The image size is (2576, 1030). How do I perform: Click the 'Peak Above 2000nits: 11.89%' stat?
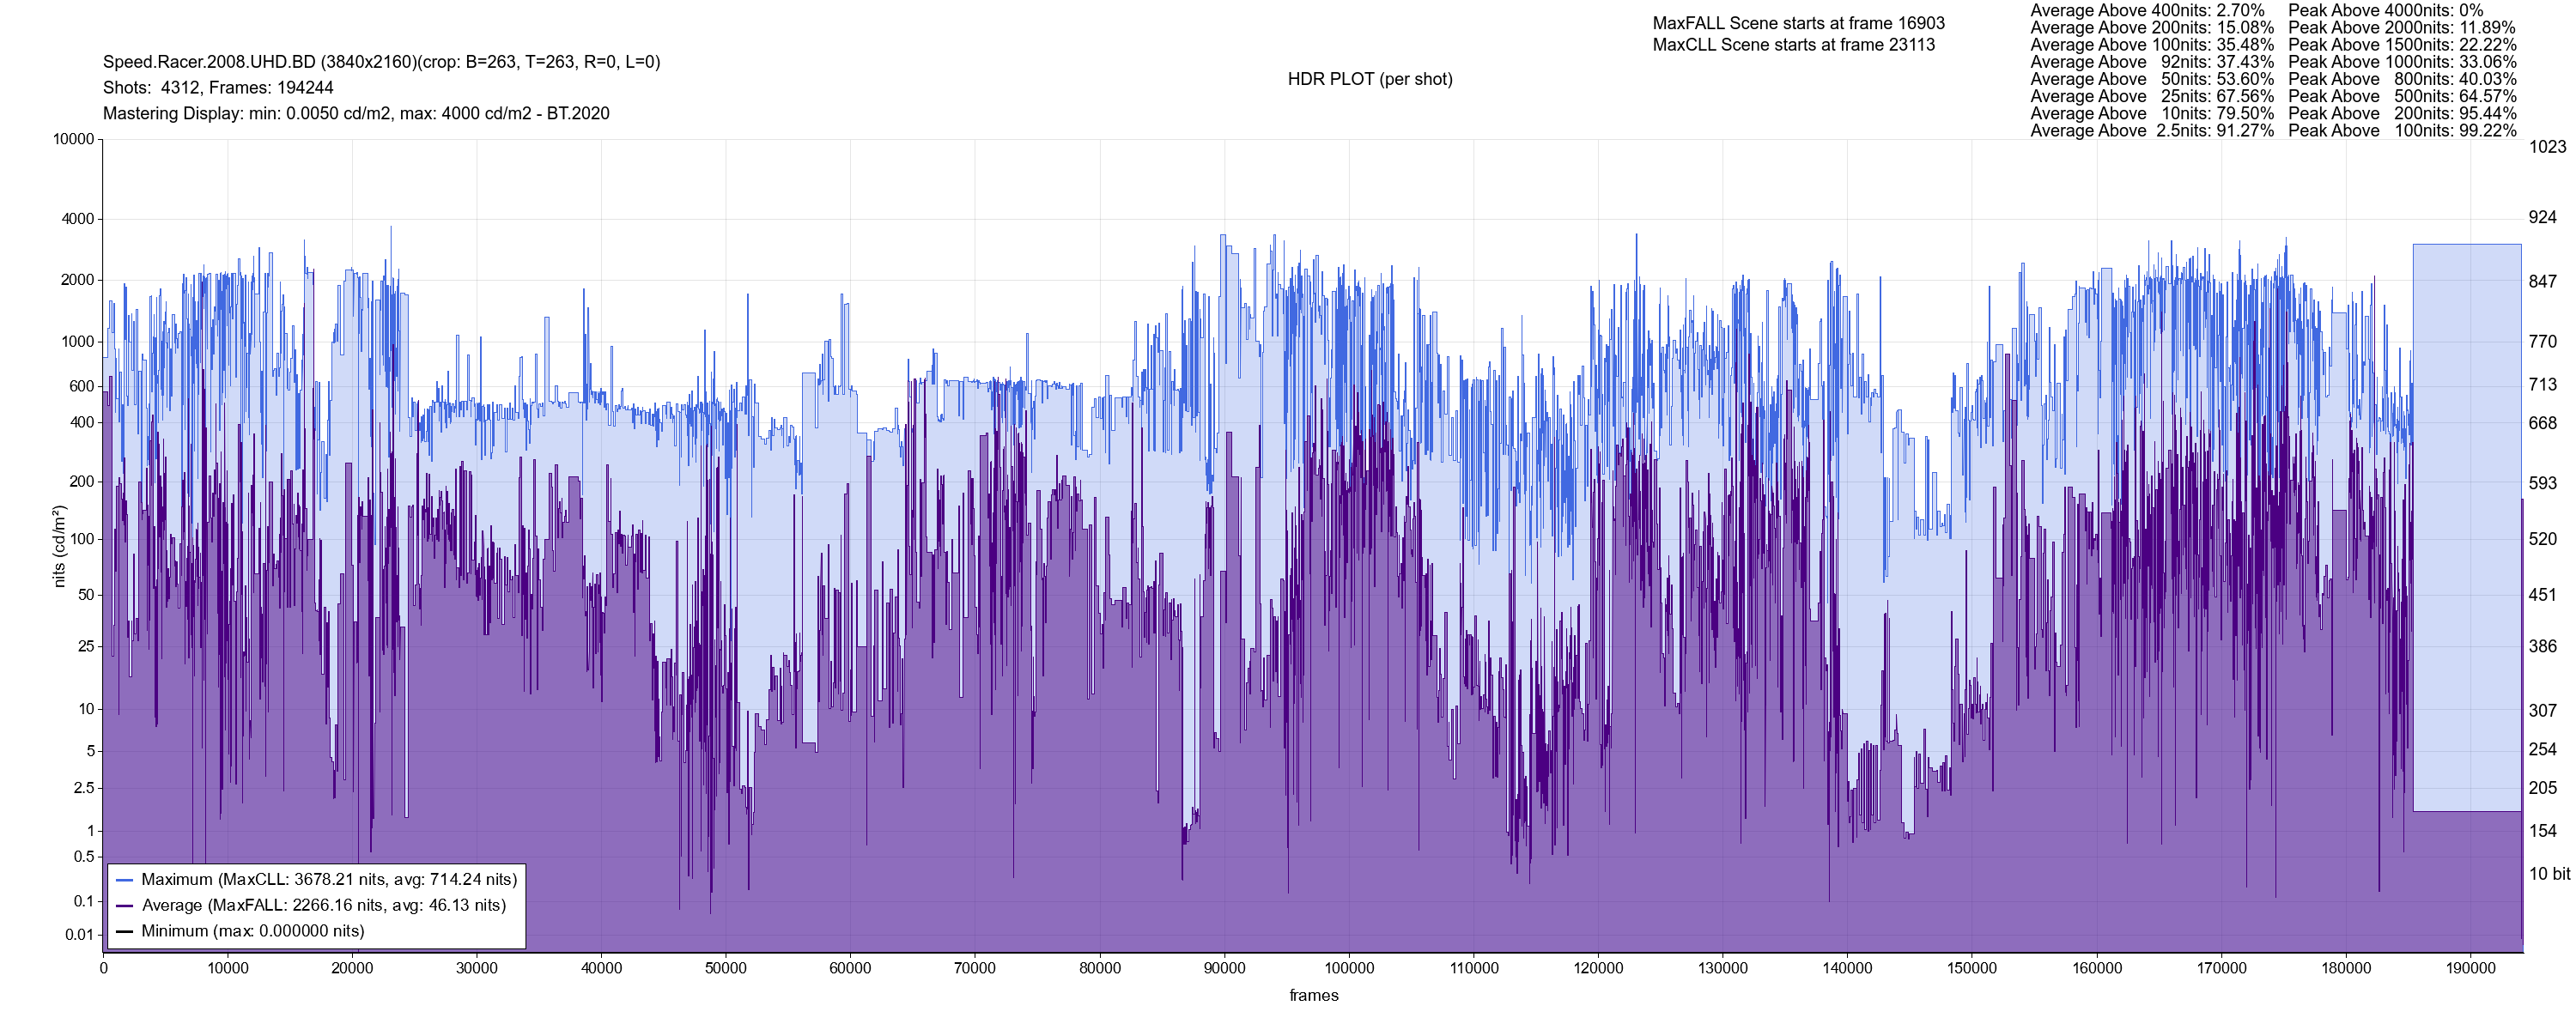tap(2402, 27)
